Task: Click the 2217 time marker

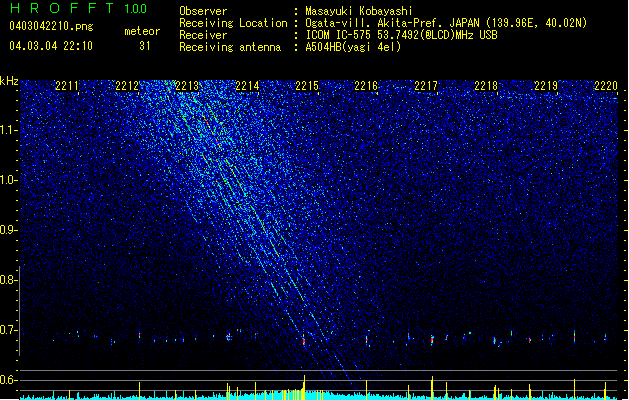Action: pos(426,86)
